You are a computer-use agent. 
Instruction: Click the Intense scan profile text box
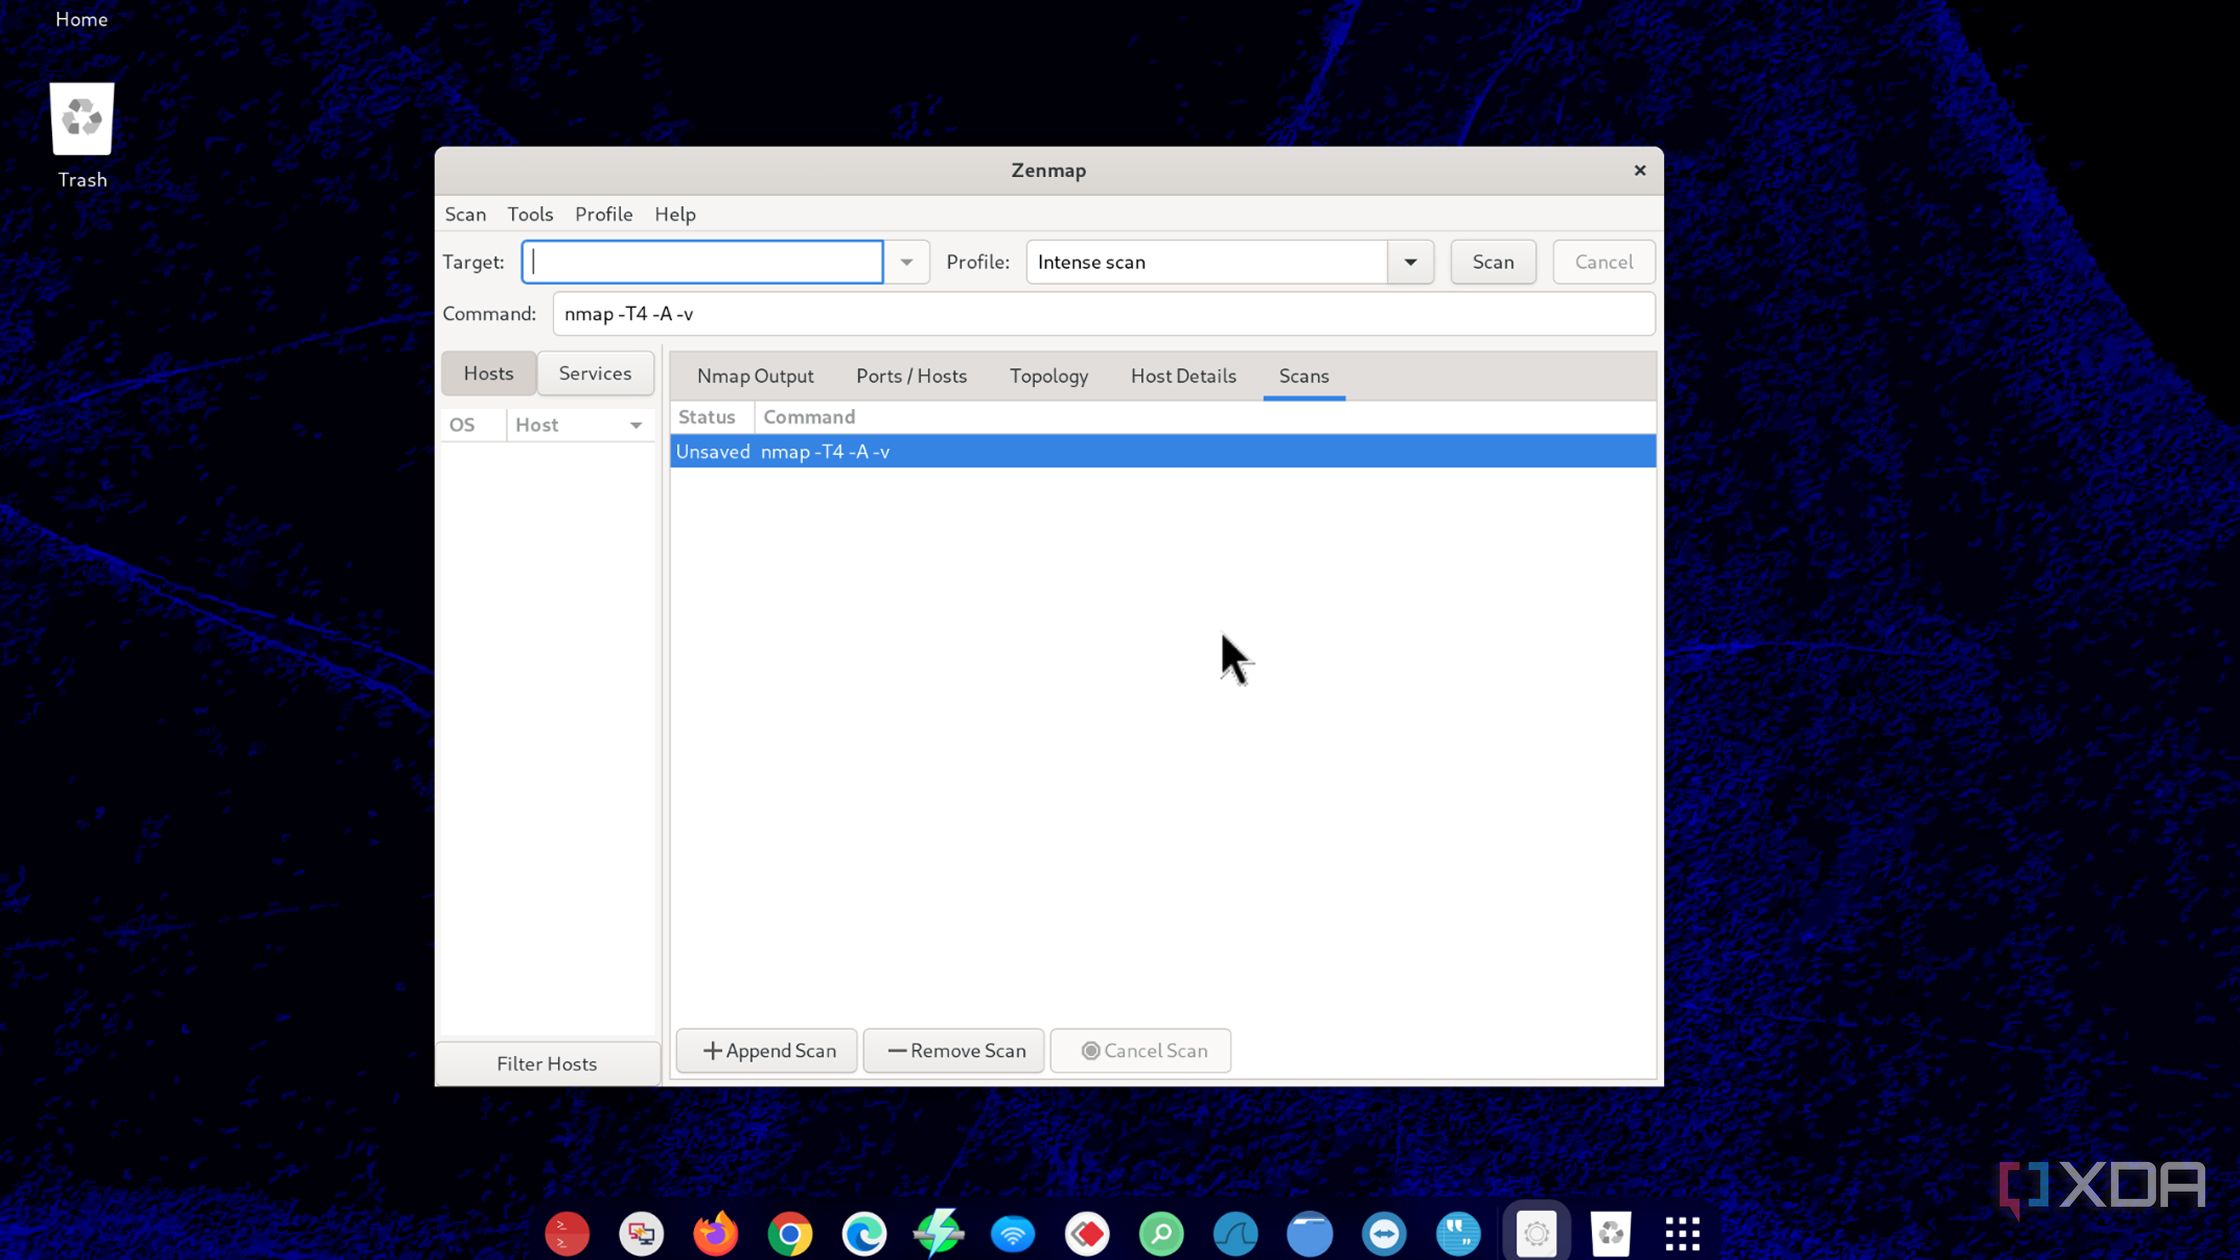pos(1206,262)
